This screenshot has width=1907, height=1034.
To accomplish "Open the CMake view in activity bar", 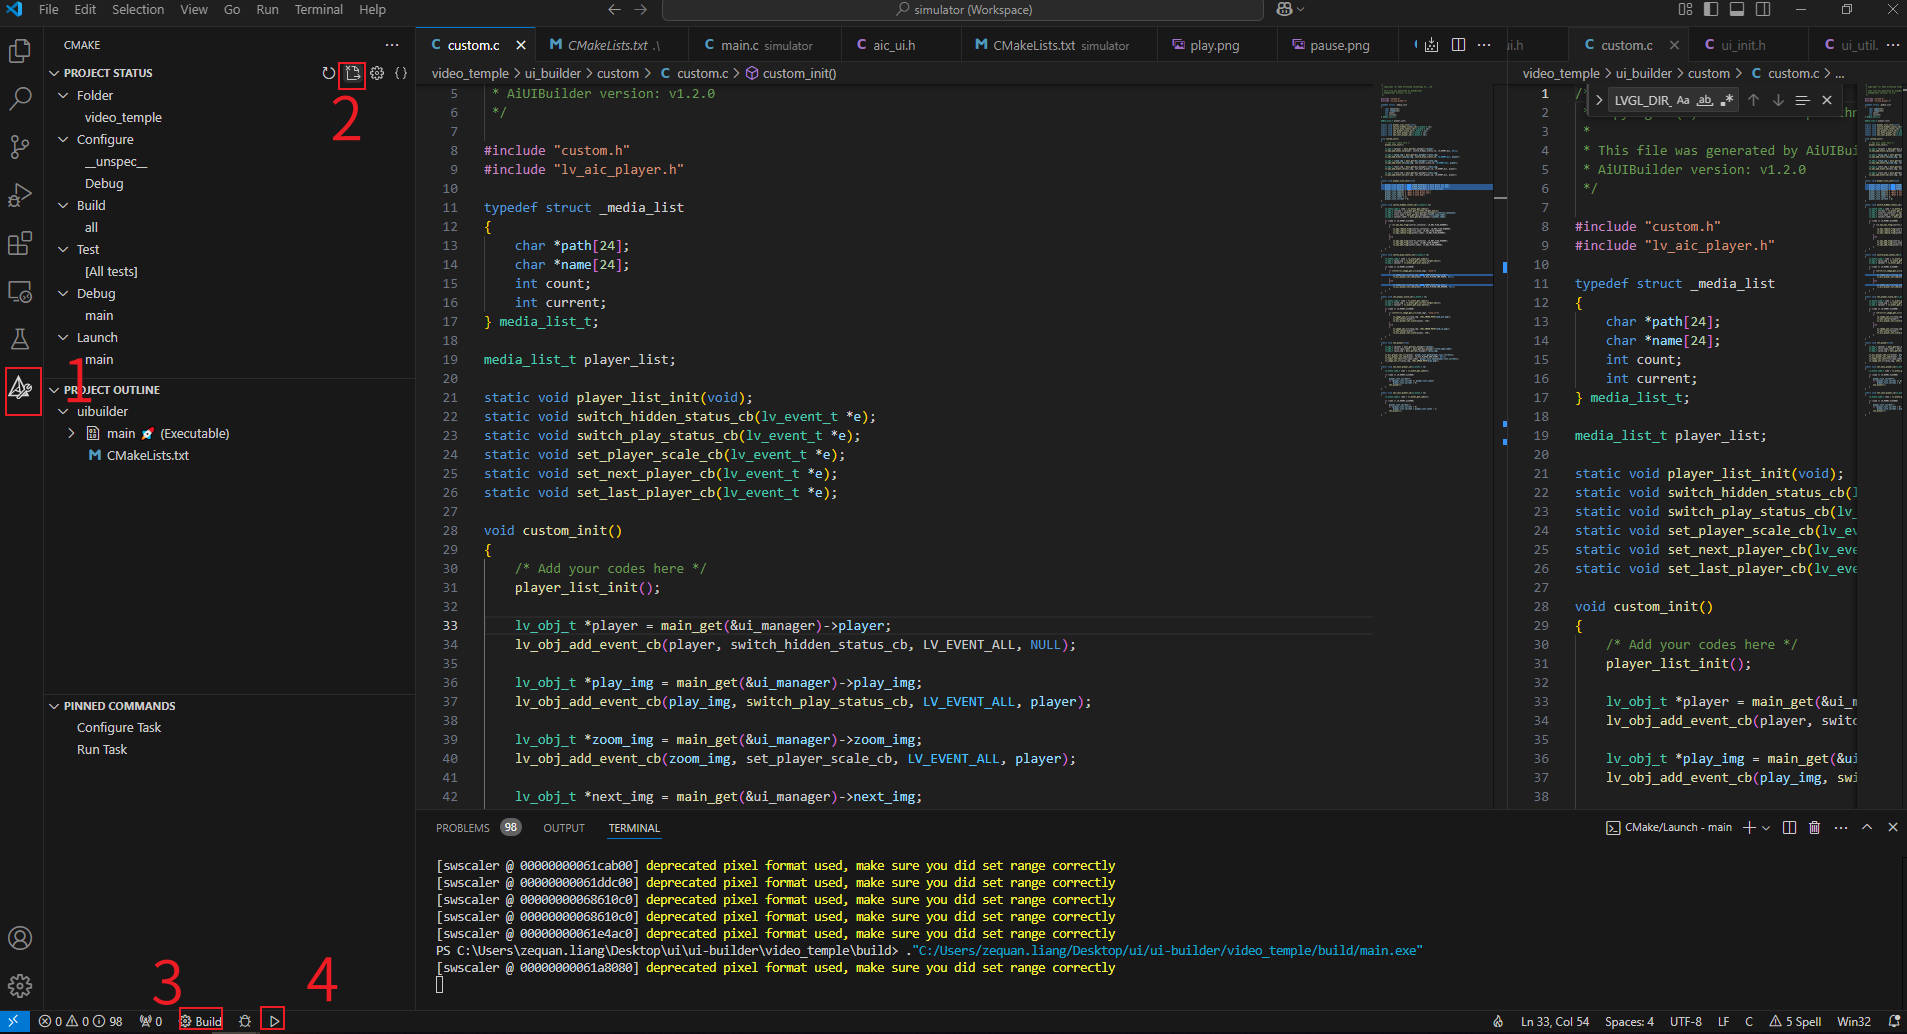I will [x=20, y=387].
